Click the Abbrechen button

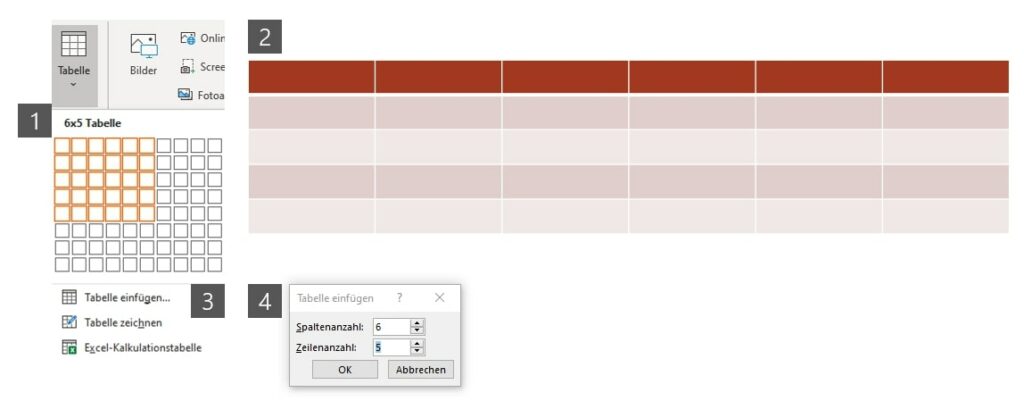pos(421,370)
